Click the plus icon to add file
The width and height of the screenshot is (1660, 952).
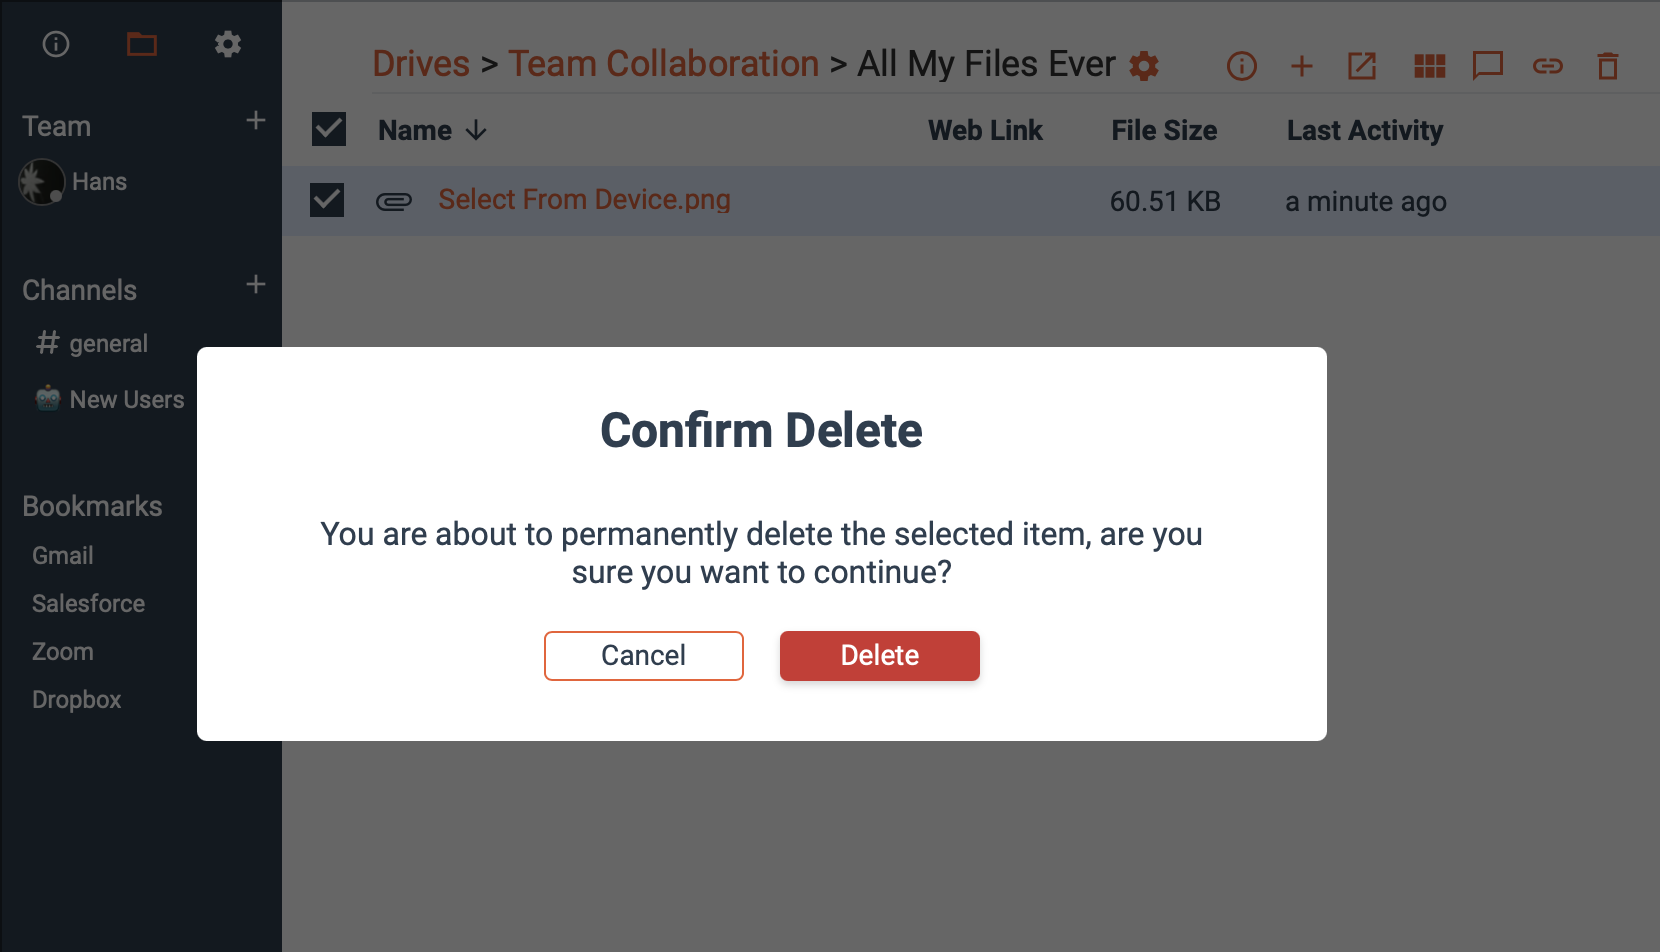[1301, 66]
